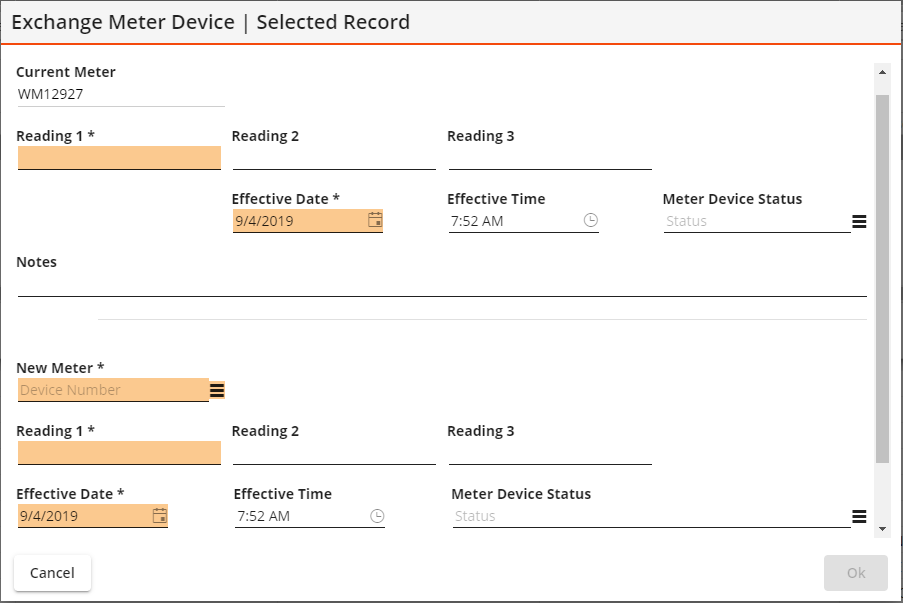
Task: Click Current Meter Reading 1 input field
Action: click(119, 158)
